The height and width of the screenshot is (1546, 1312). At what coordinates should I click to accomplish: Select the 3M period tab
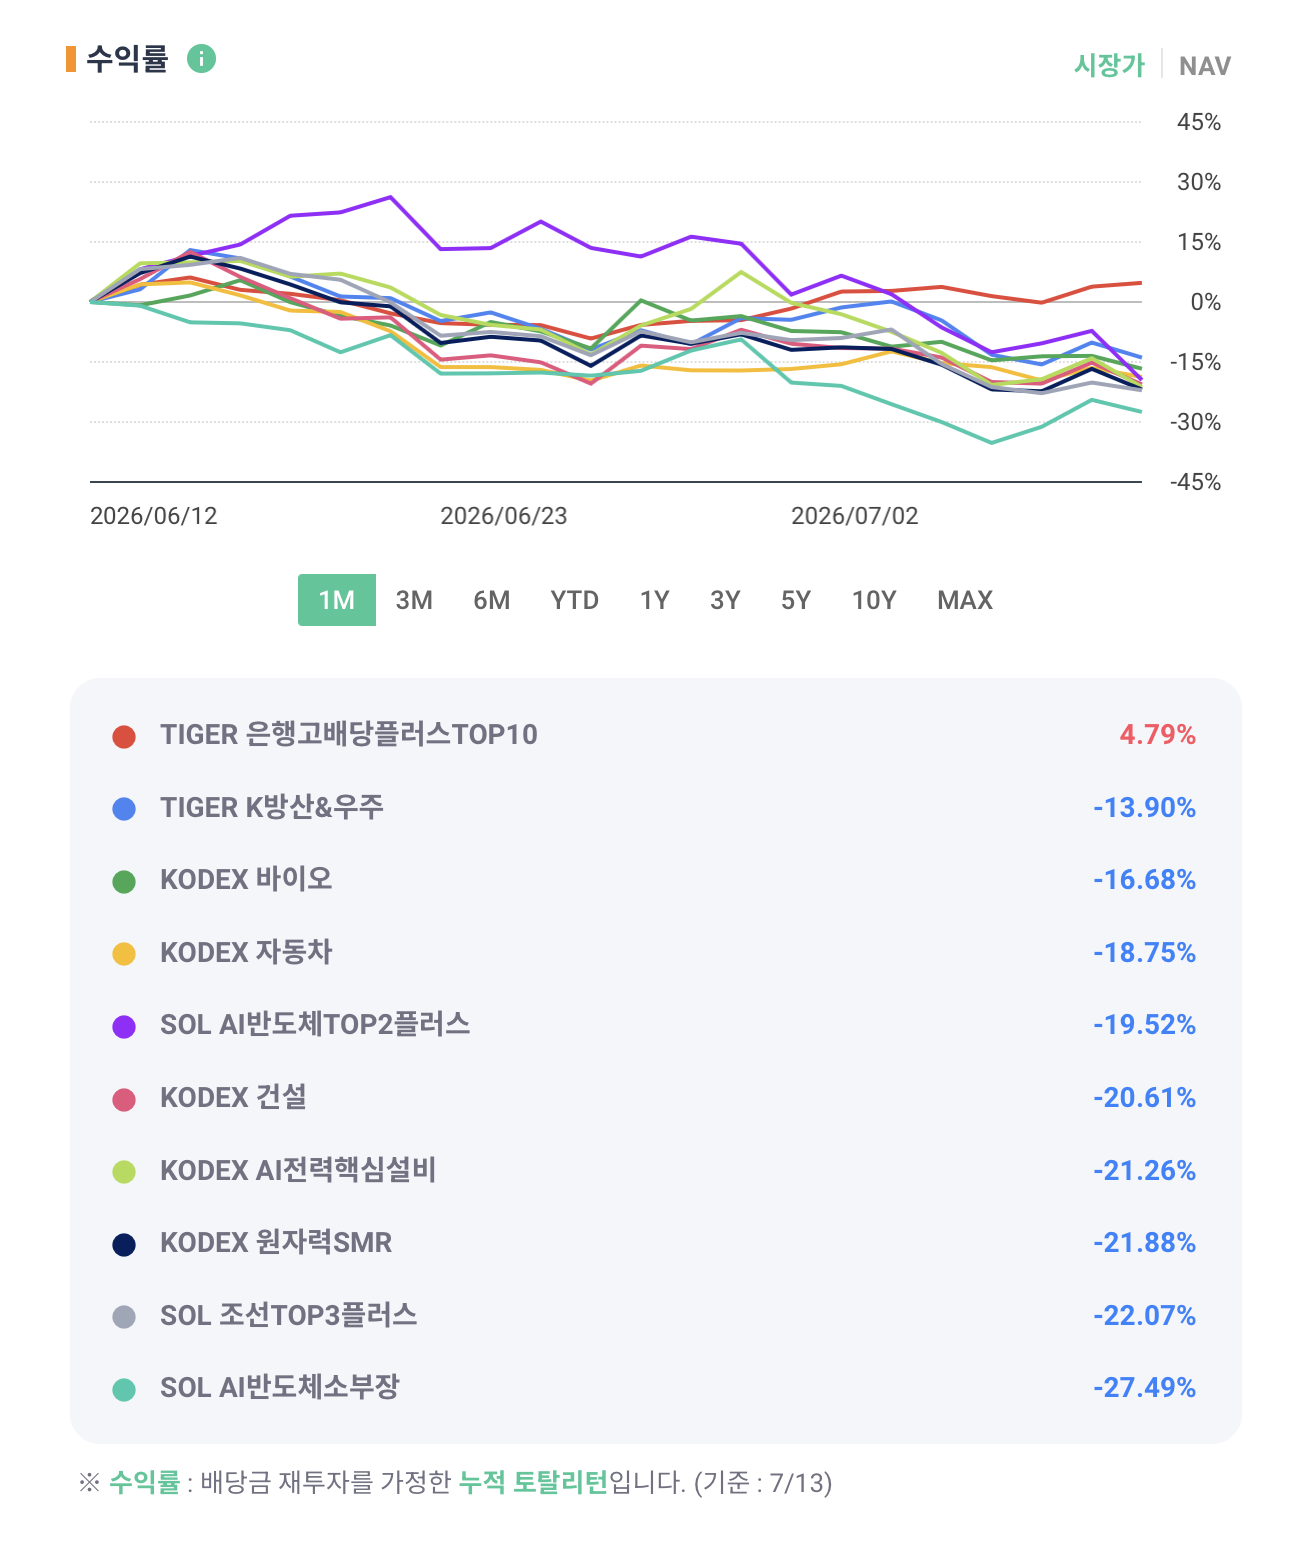click(x=414, y=600)
